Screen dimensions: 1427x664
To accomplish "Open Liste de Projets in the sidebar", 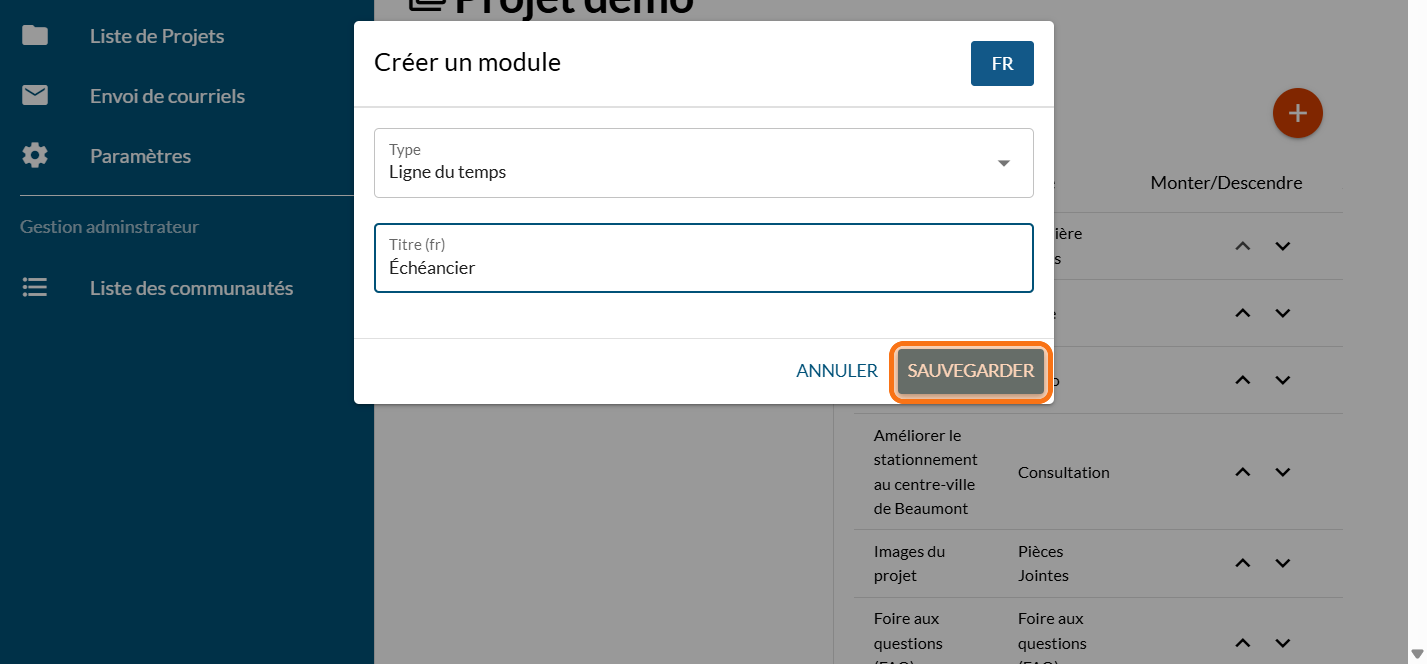I will (157, 36).
